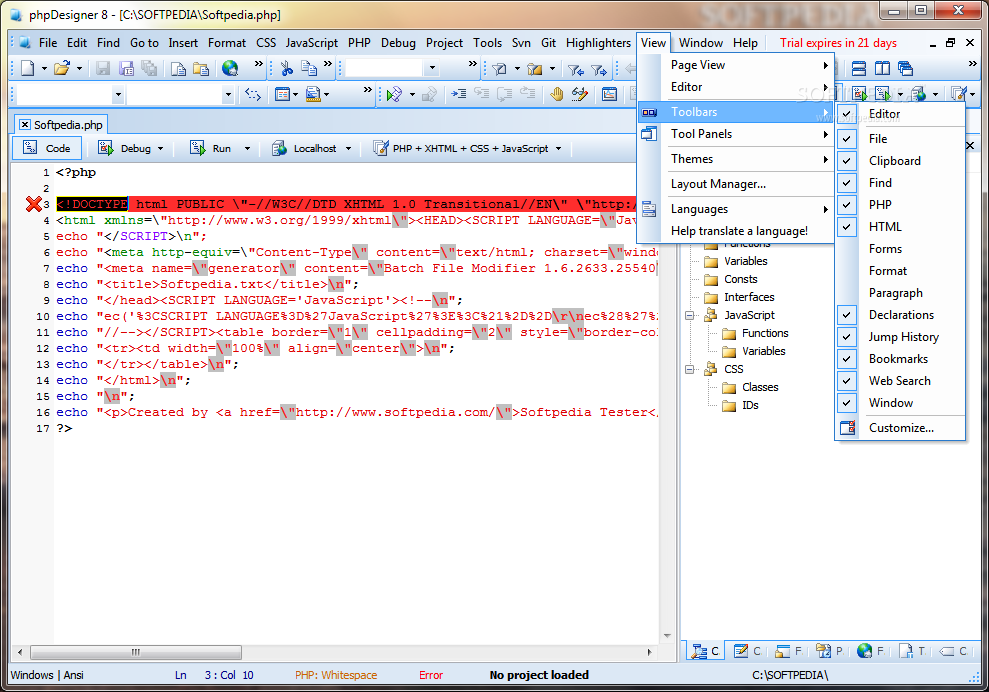Expand the Languages submenu
989x692 pixels.
pos(736,209)
